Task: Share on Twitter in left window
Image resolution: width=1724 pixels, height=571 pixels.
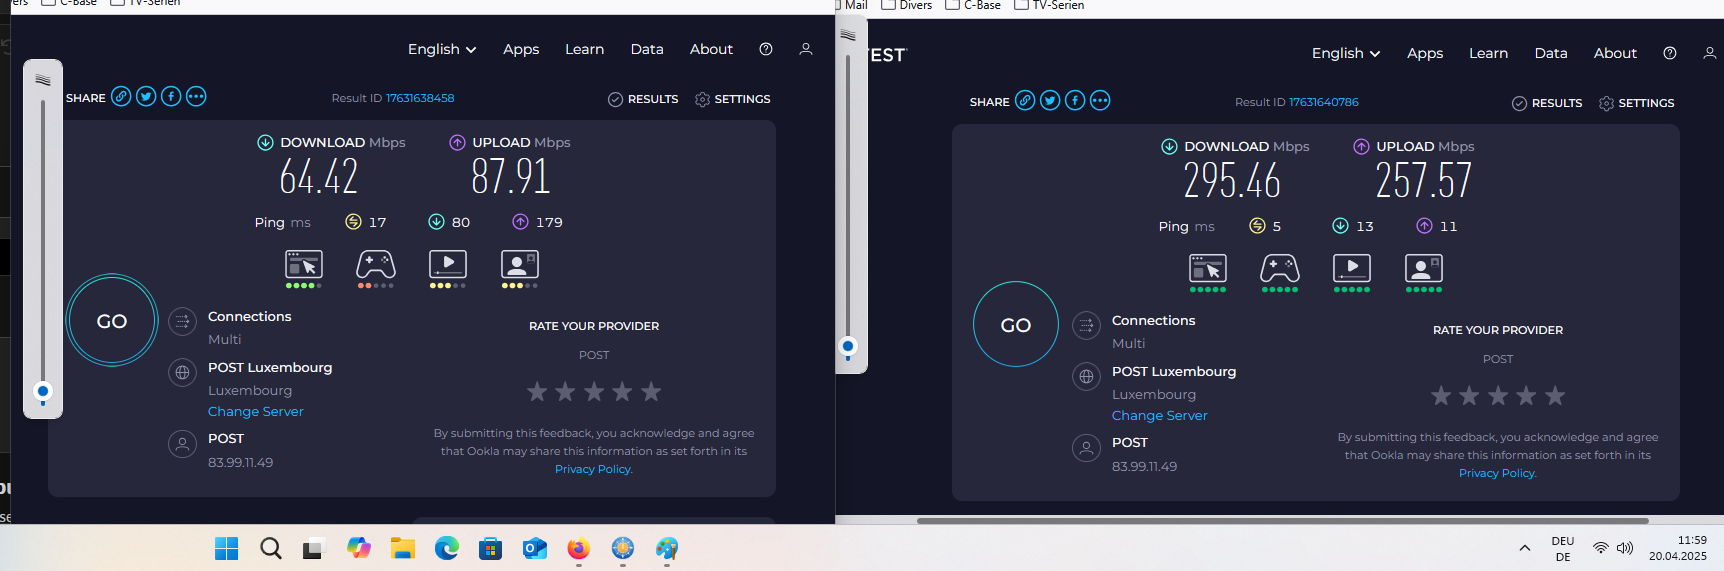Action: coord(146,97)
